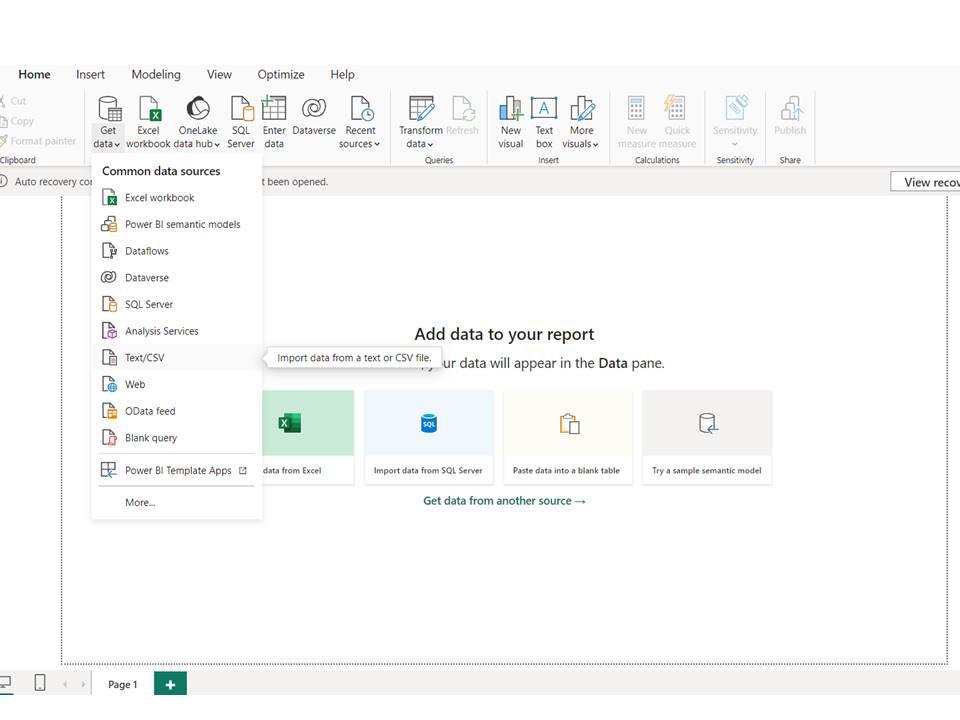The height and width of the screenshot is (720, 960).
Task: Add a new page with plus button
Action: click(170, 684)
